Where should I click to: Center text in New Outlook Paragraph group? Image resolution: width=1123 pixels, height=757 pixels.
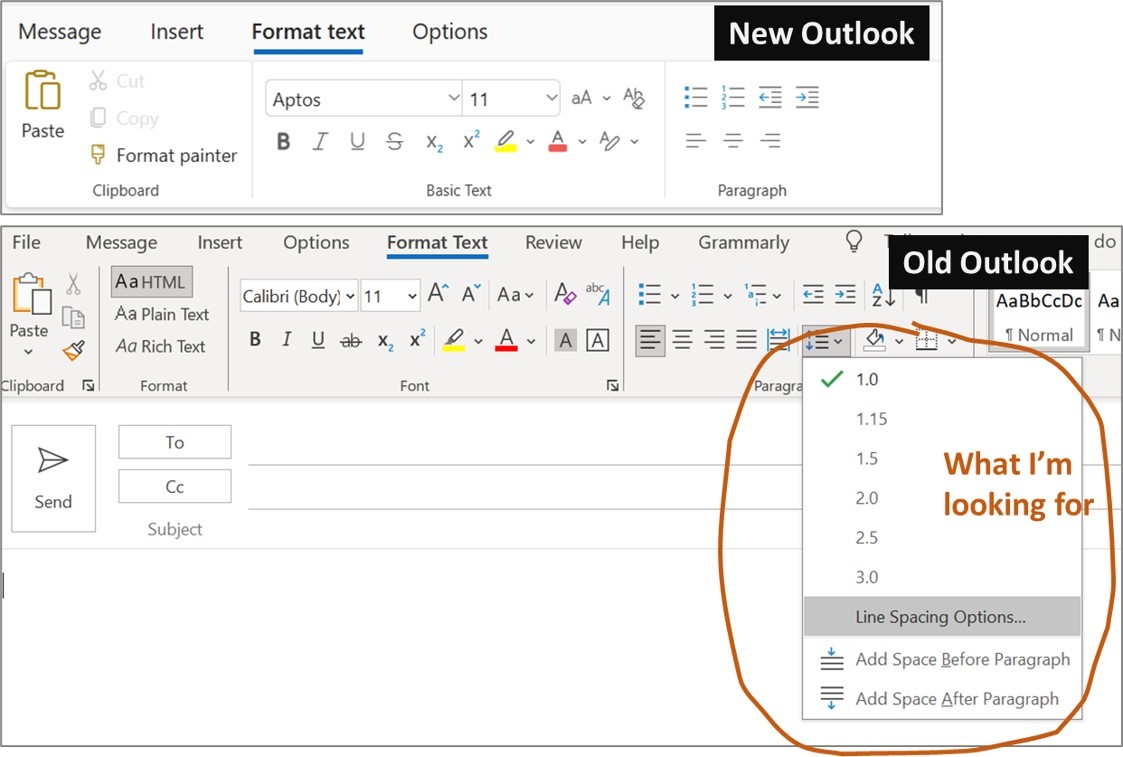click(x=733, y=140)
